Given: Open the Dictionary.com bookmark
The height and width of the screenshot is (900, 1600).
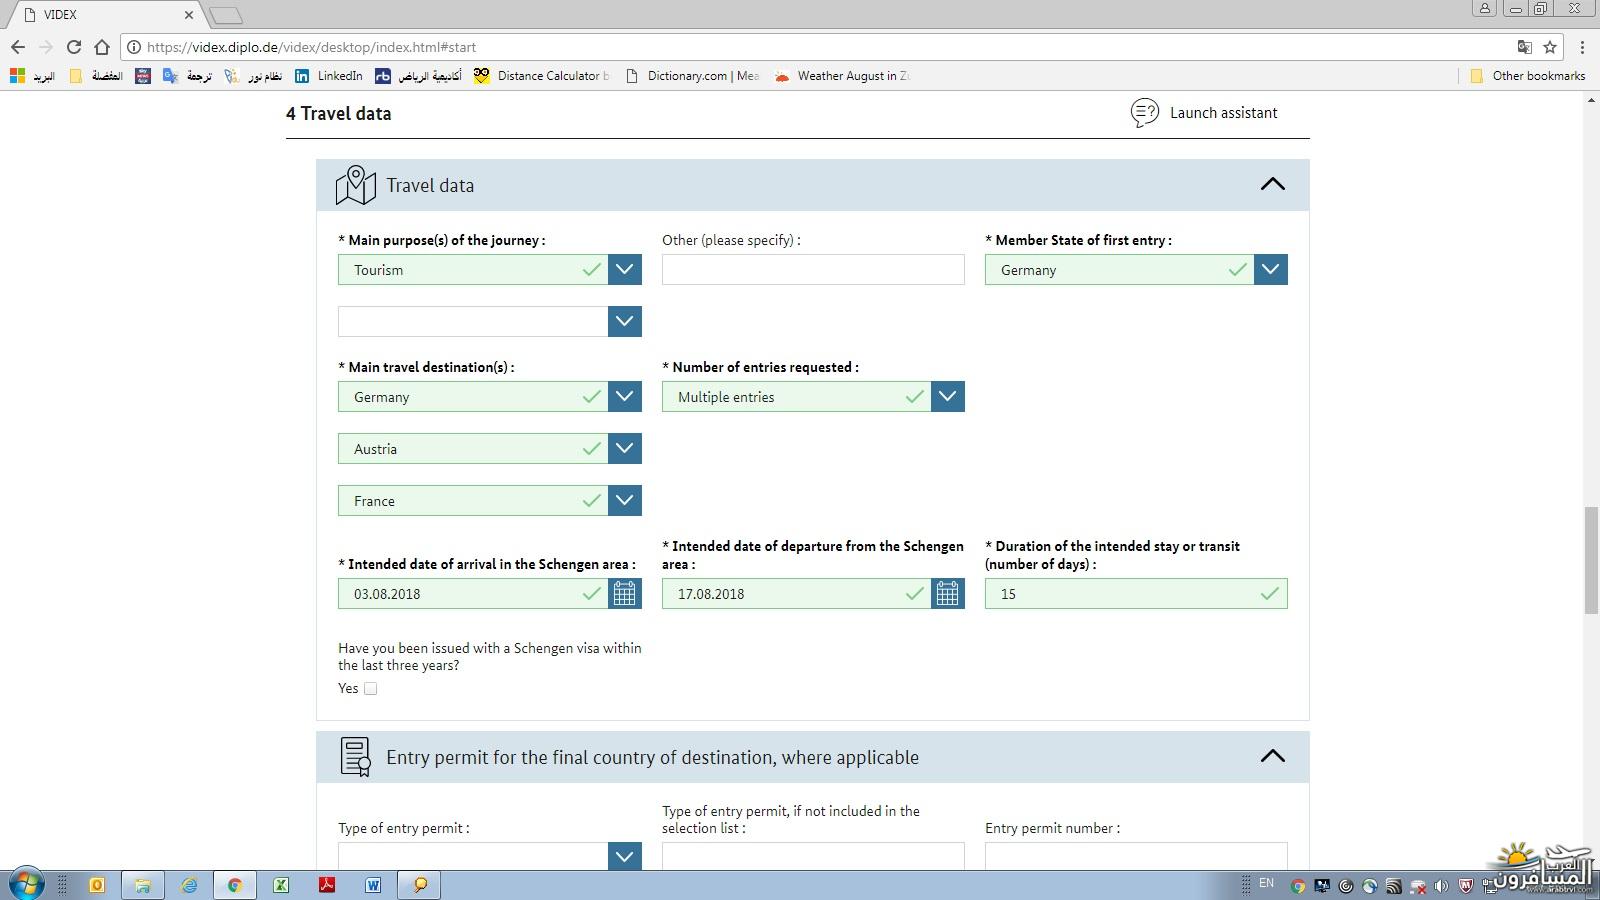Looking at the screenshot, I should pos(692,76).
